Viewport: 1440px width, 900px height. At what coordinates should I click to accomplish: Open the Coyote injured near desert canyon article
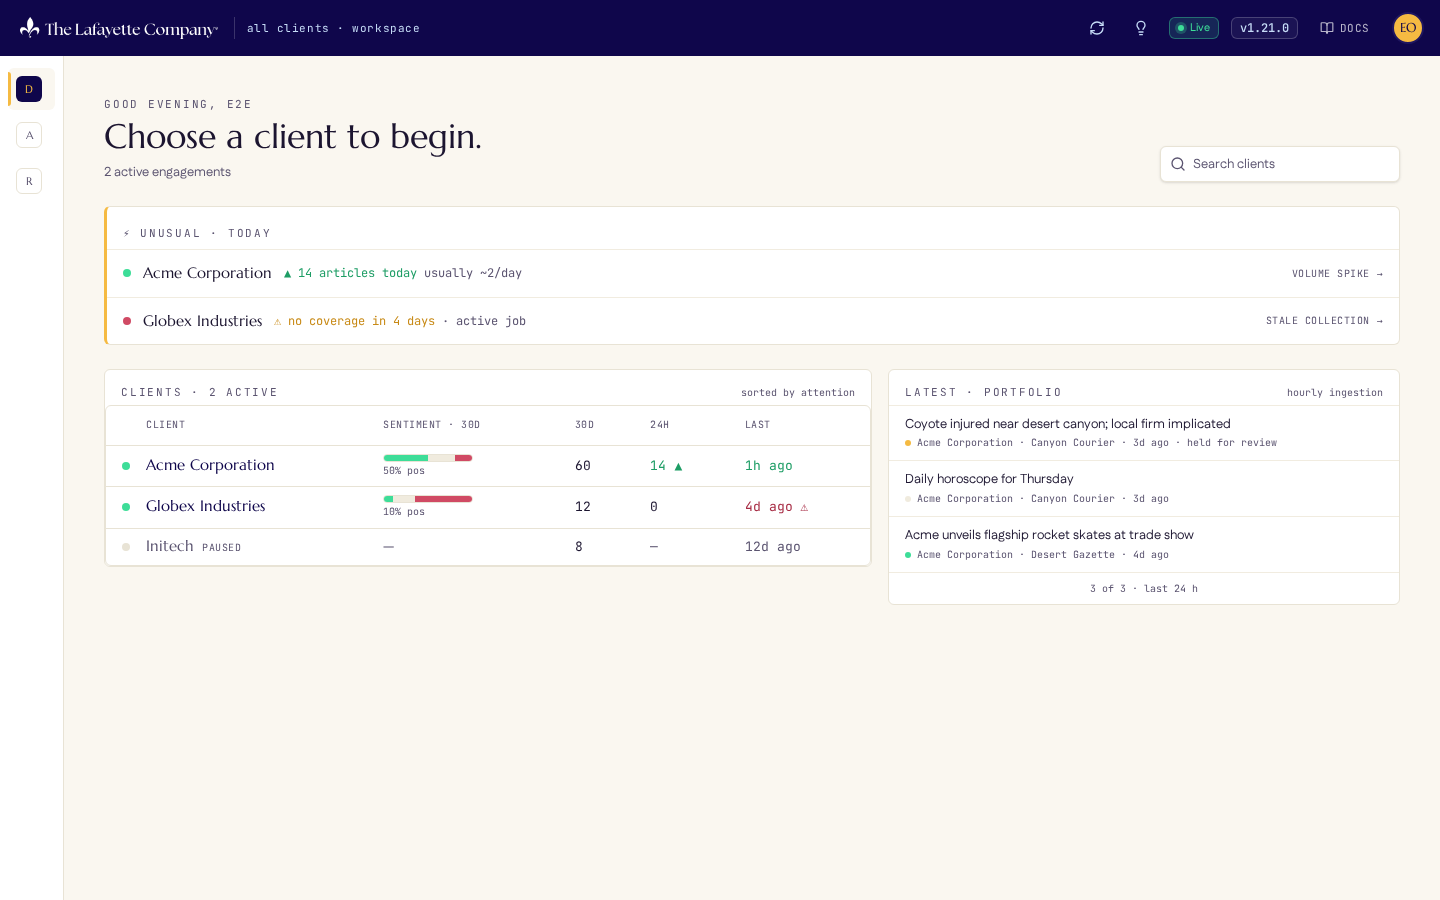point(1144,433)
